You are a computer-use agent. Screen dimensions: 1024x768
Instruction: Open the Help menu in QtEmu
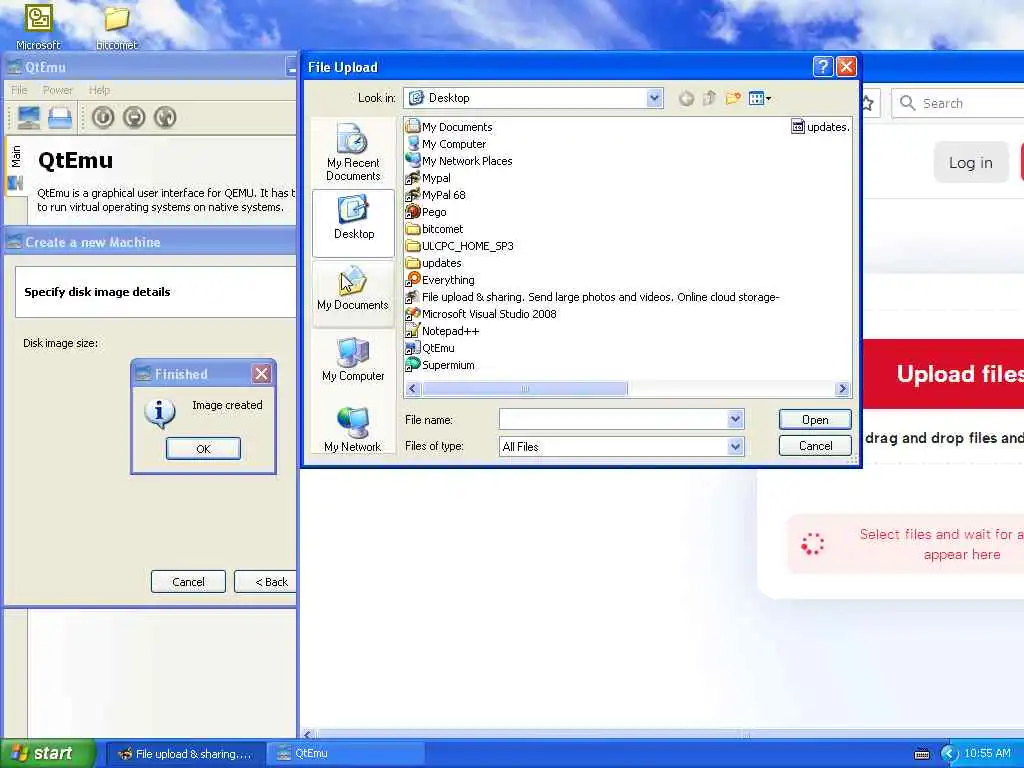[99, 90]
